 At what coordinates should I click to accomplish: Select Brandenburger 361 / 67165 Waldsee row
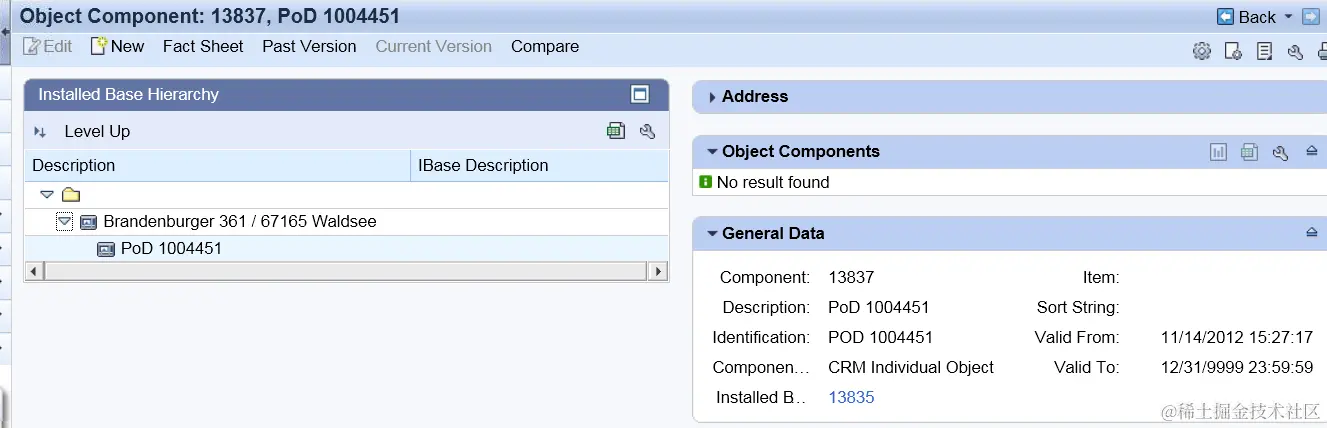click(346, 222)
